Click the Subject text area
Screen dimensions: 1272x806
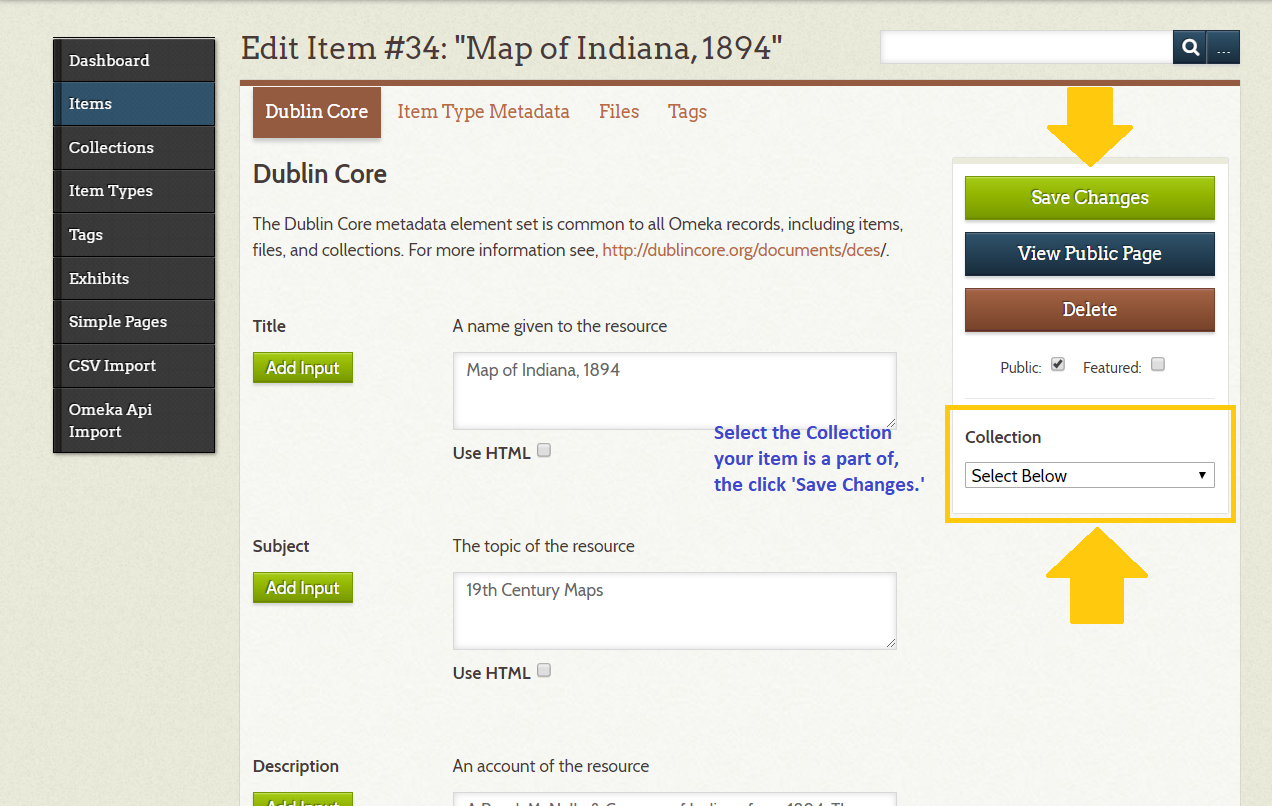(675, 611)
